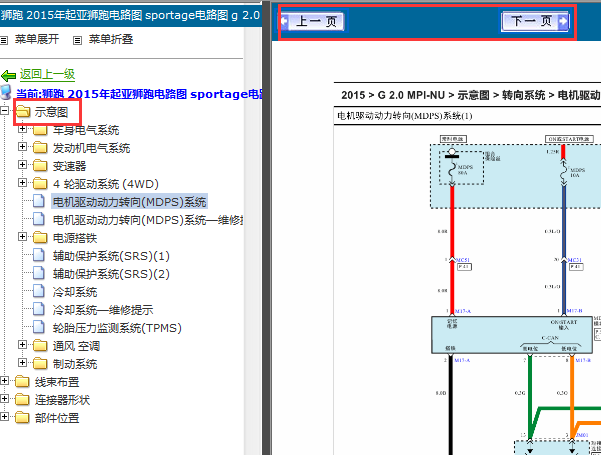This screenshot has height=455, width=601.
Task: Click the 通风, 空调 folder icon
Action: [40, 345]
